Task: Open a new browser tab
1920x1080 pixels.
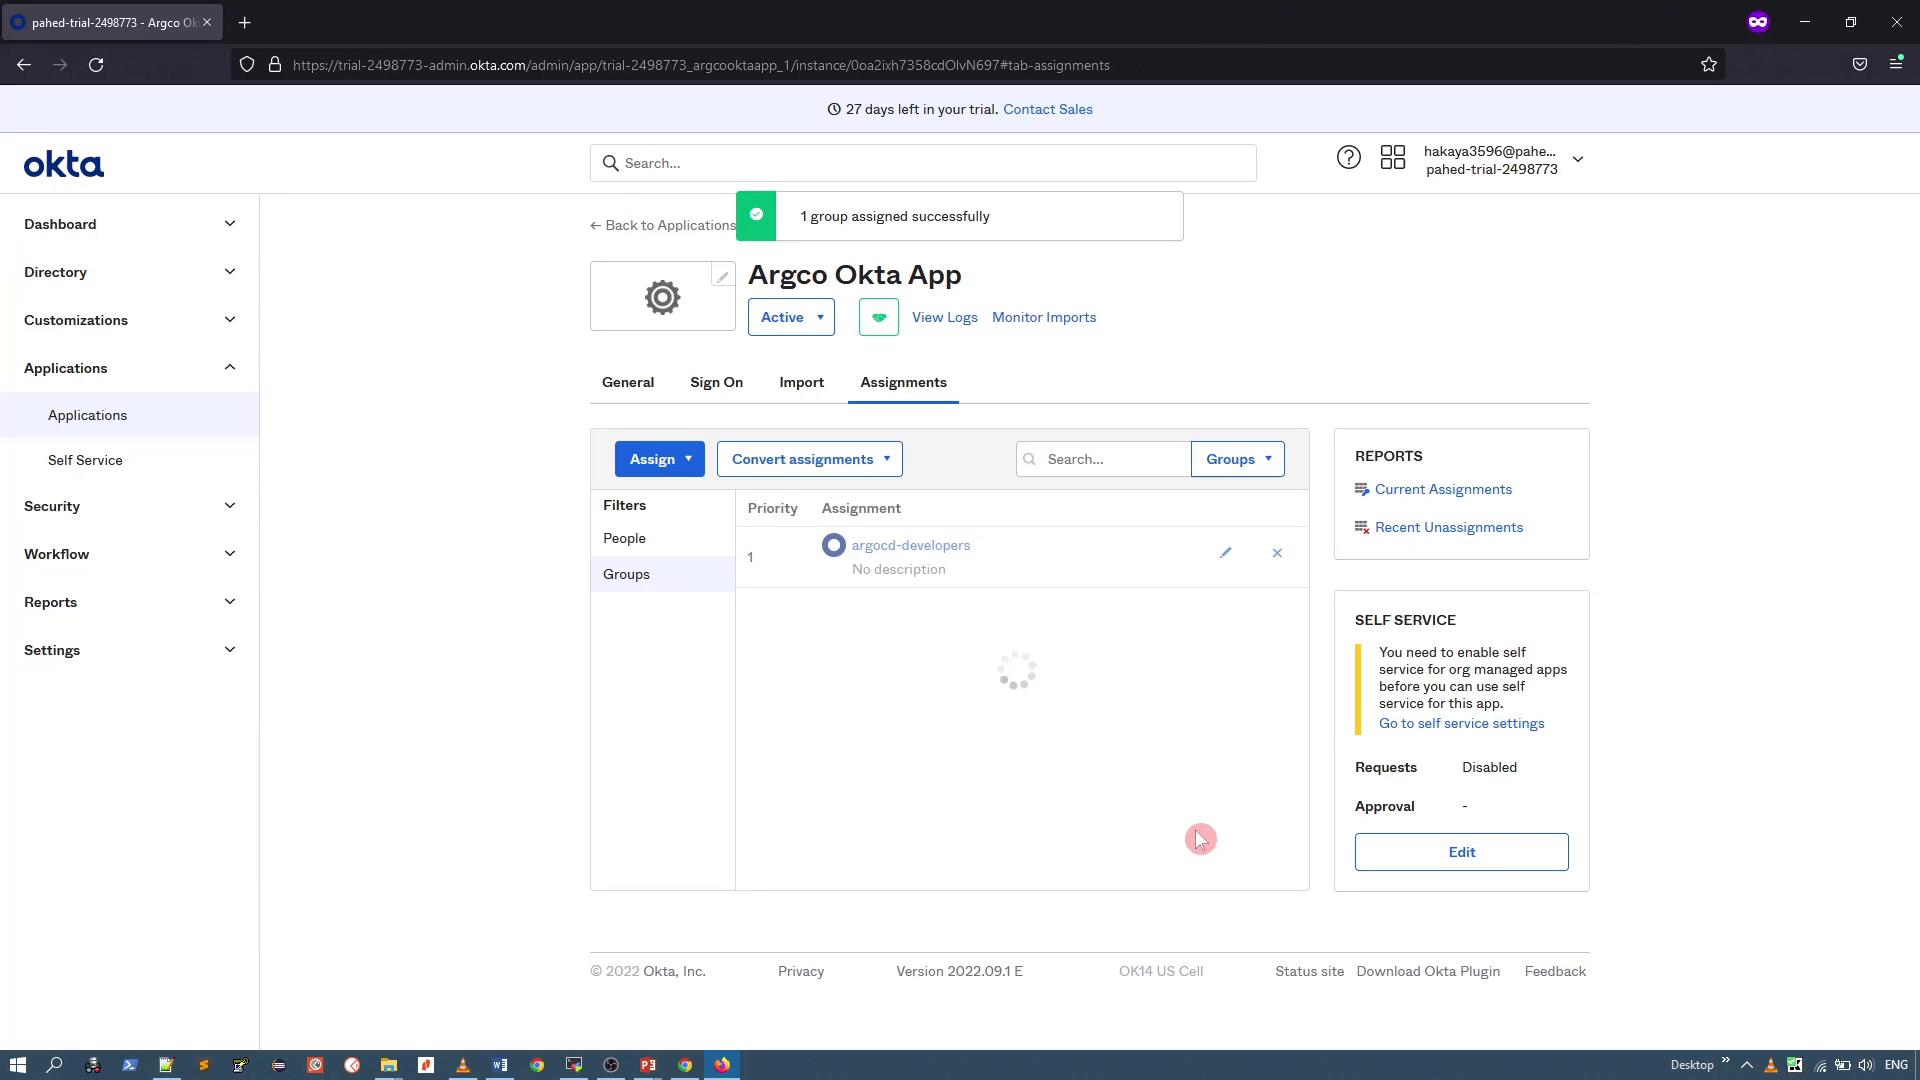Action: tap(245, 22)
